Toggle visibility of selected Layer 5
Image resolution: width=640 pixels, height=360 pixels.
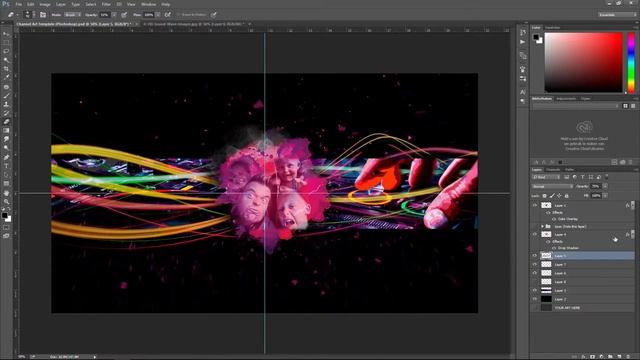click(535, 256)
